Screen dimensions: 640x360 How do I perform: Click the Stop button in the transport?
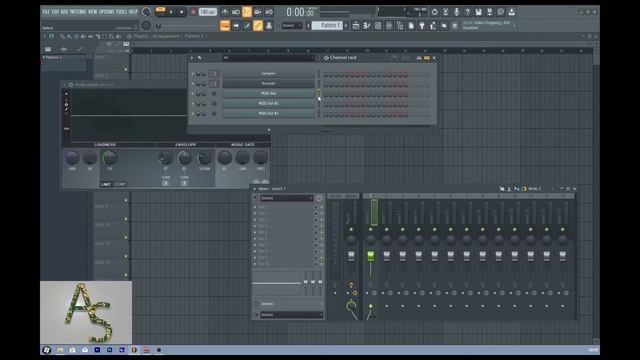pos(182,12)
